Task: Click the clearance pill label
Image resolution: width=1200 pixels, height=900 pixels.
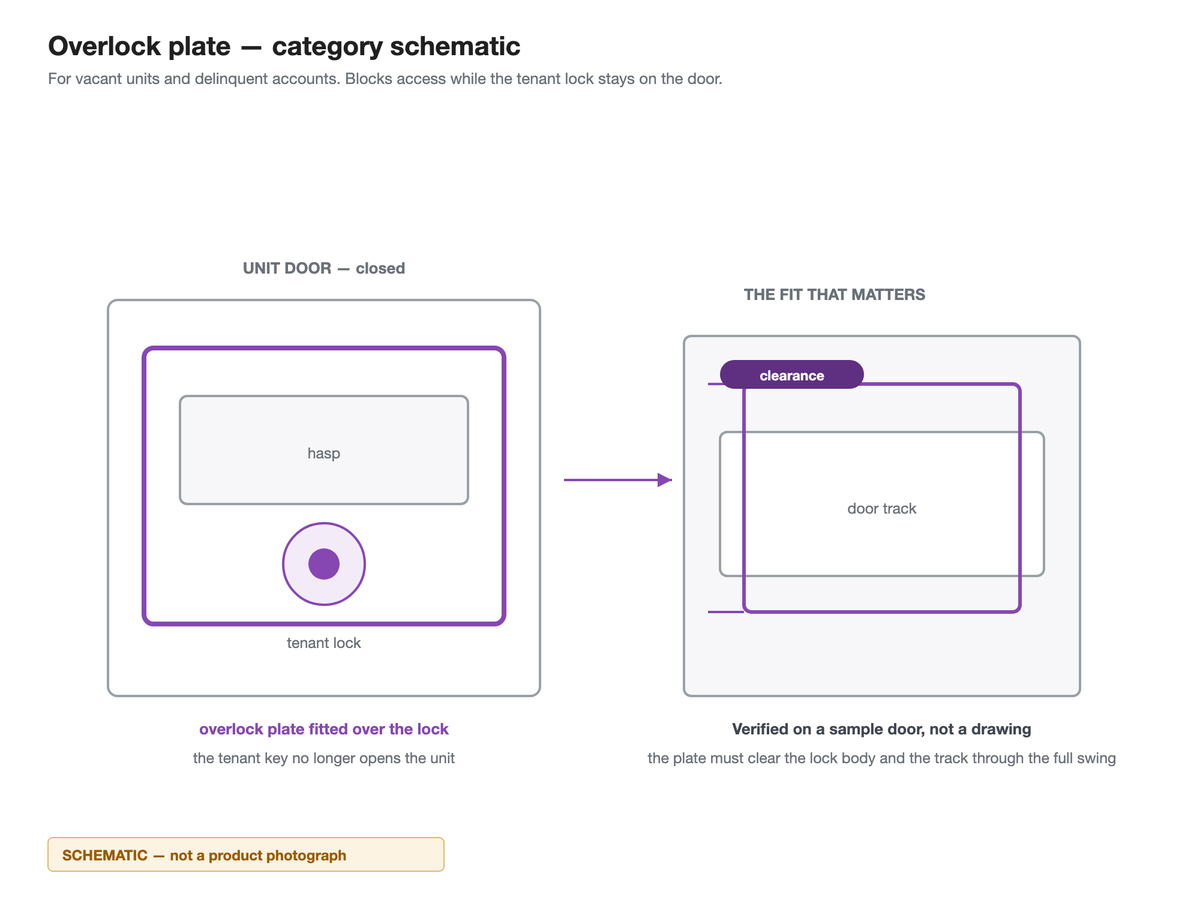Action: 792,375
